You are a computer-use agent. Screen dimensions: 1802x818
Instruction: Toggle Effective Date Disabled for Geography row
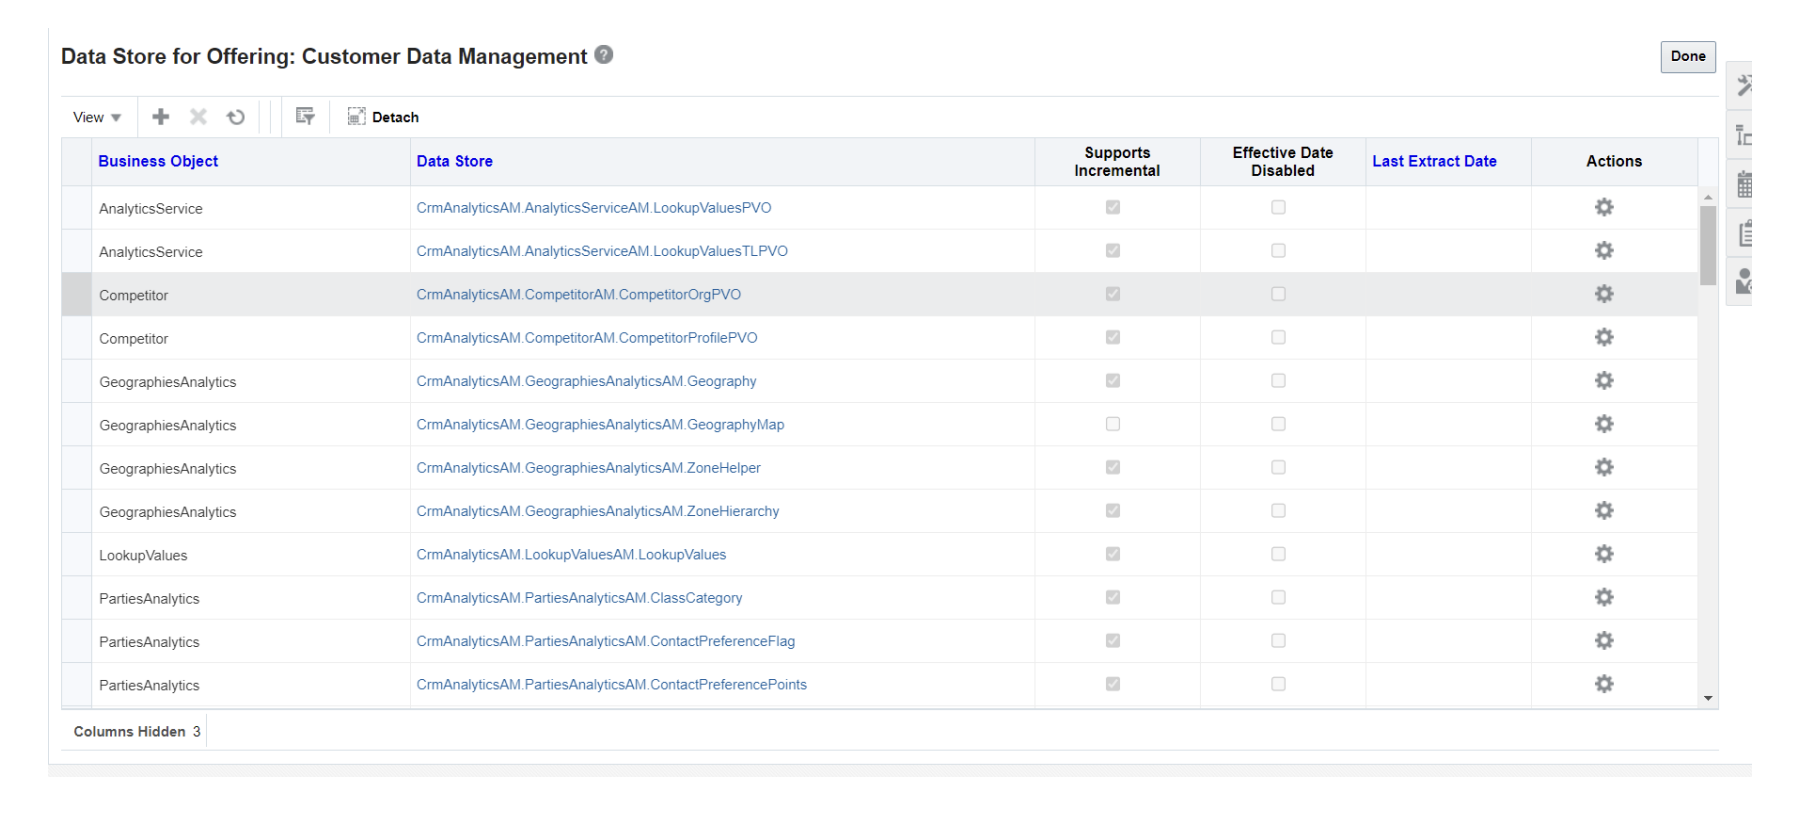click(1278, 380)
